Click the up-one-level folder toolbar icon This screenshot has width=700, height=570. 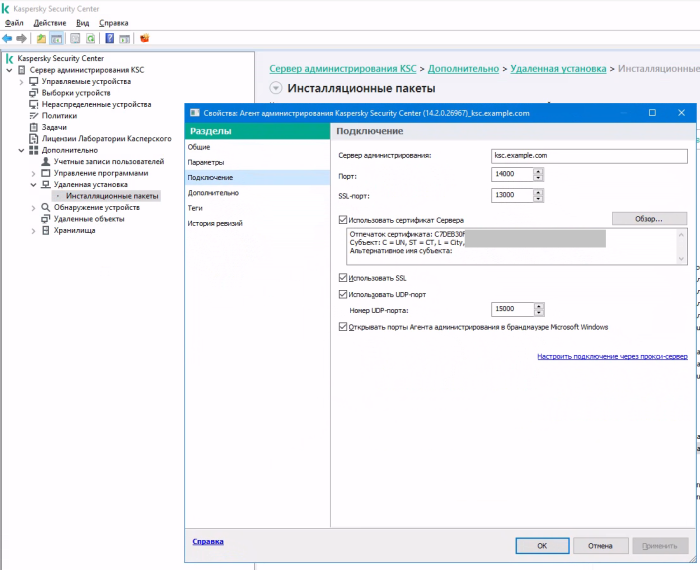(41, 39)
